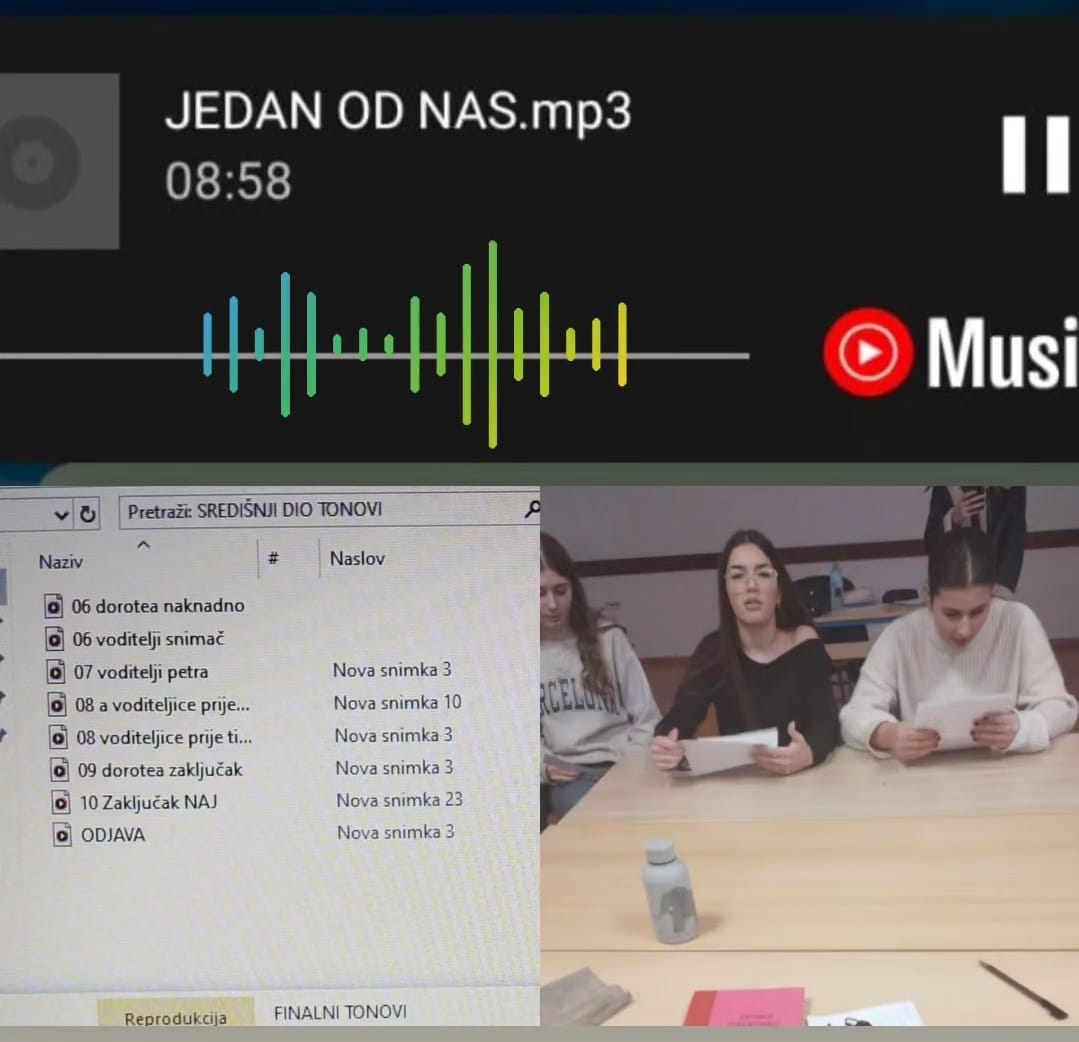The width and height of the screenshot is (1079, 1042).
Task: Click the audio icon of ODJAVA
Action: coord(63,835)
